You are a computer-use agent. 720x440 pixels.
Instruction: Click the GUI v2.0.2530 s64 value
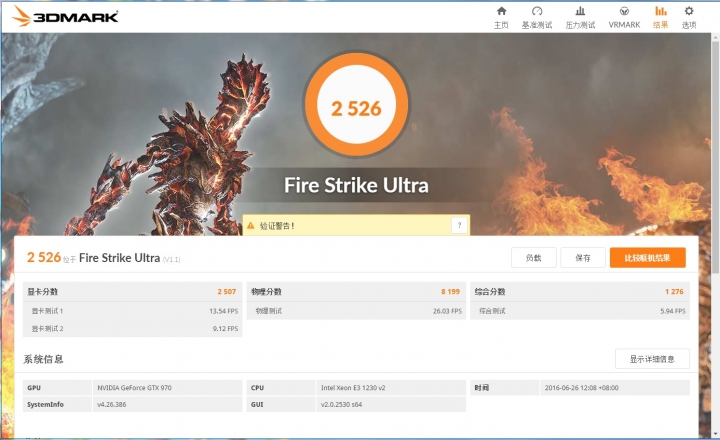(341, 405)
